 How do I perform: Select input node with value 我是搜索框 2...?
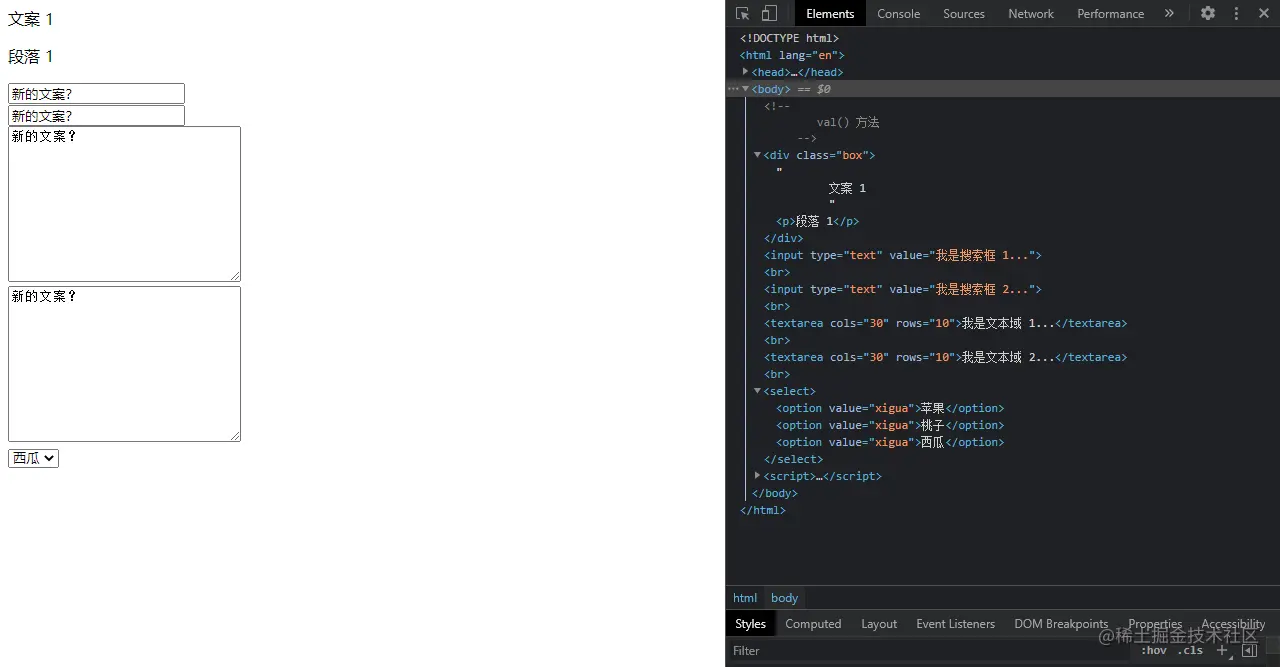click(x=903, y=289)
